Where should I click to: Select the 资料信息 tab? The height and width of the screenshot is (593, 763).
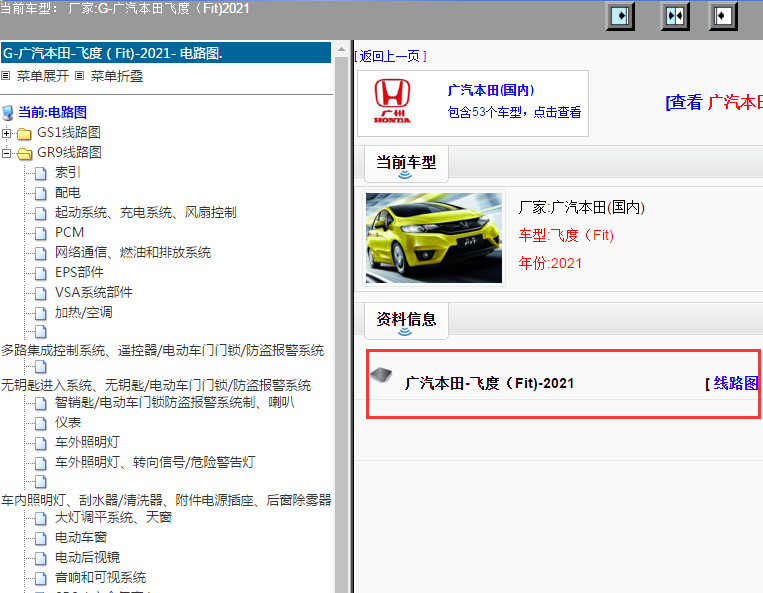click(406, 321)
